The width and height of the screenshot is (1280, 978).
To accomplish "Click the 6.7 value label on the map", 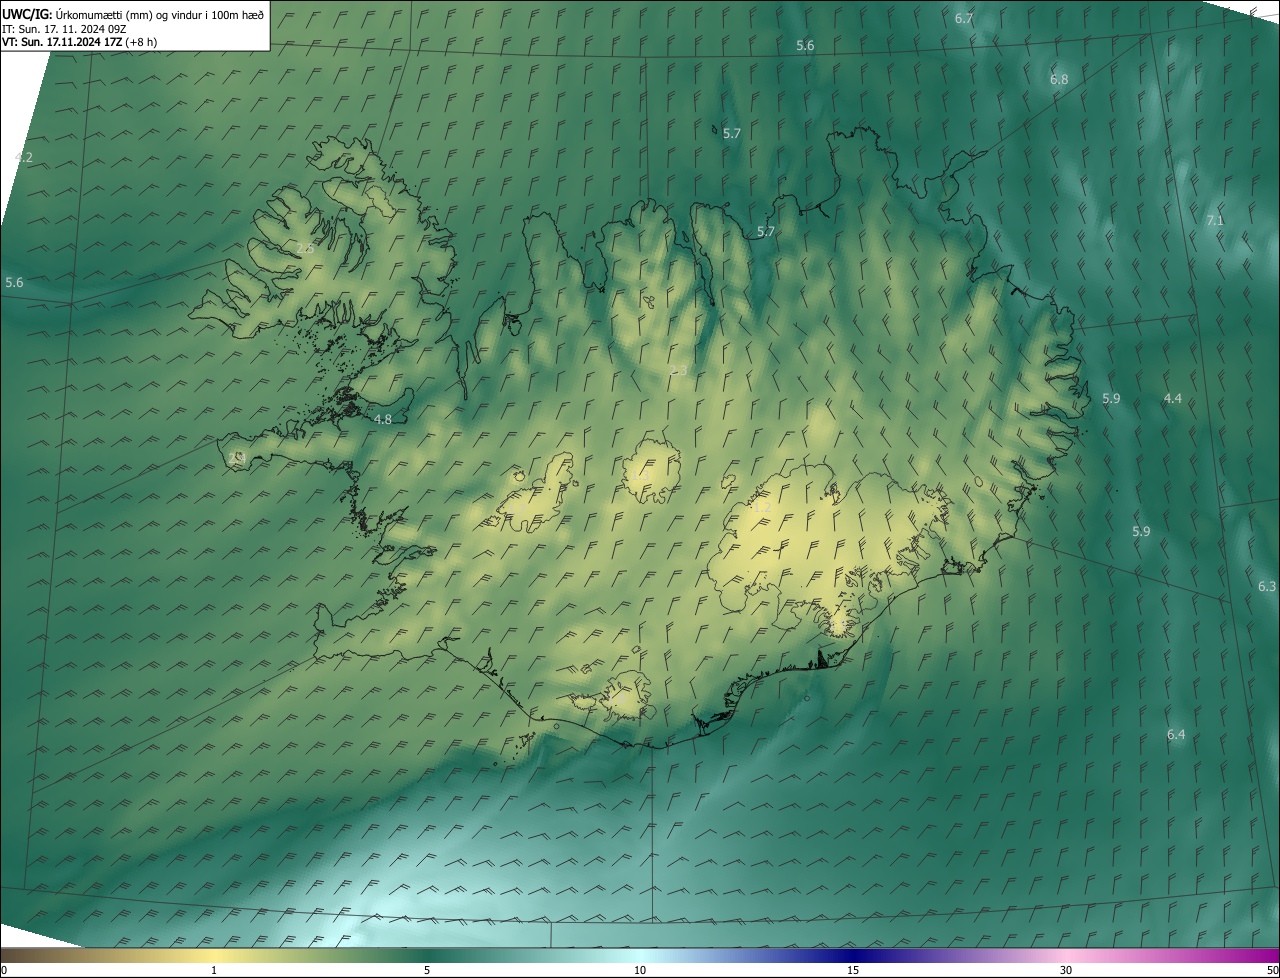I will pos(964,18).
